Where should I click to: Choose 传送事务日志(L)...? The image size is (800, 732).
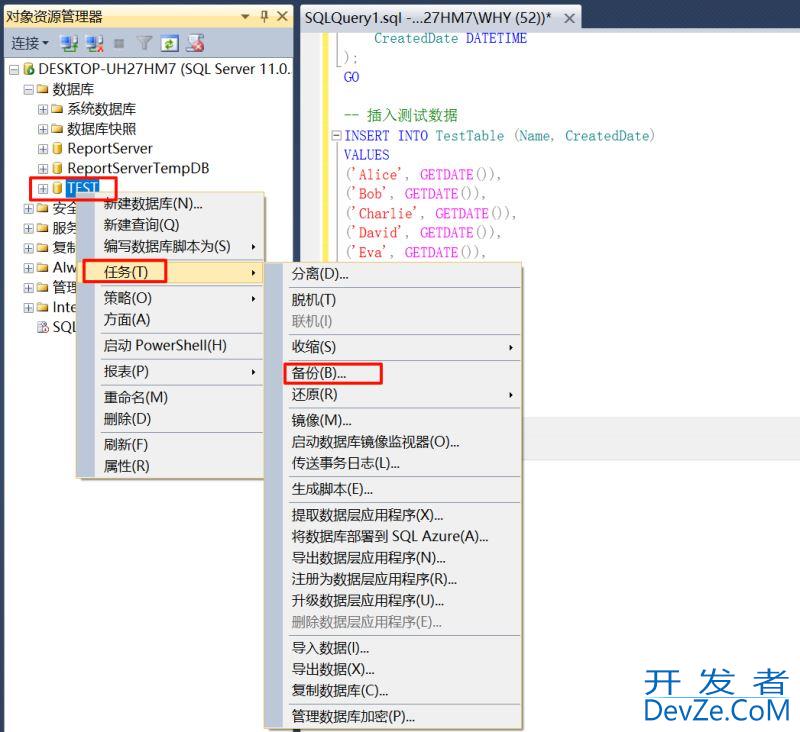tap(393, 463)
